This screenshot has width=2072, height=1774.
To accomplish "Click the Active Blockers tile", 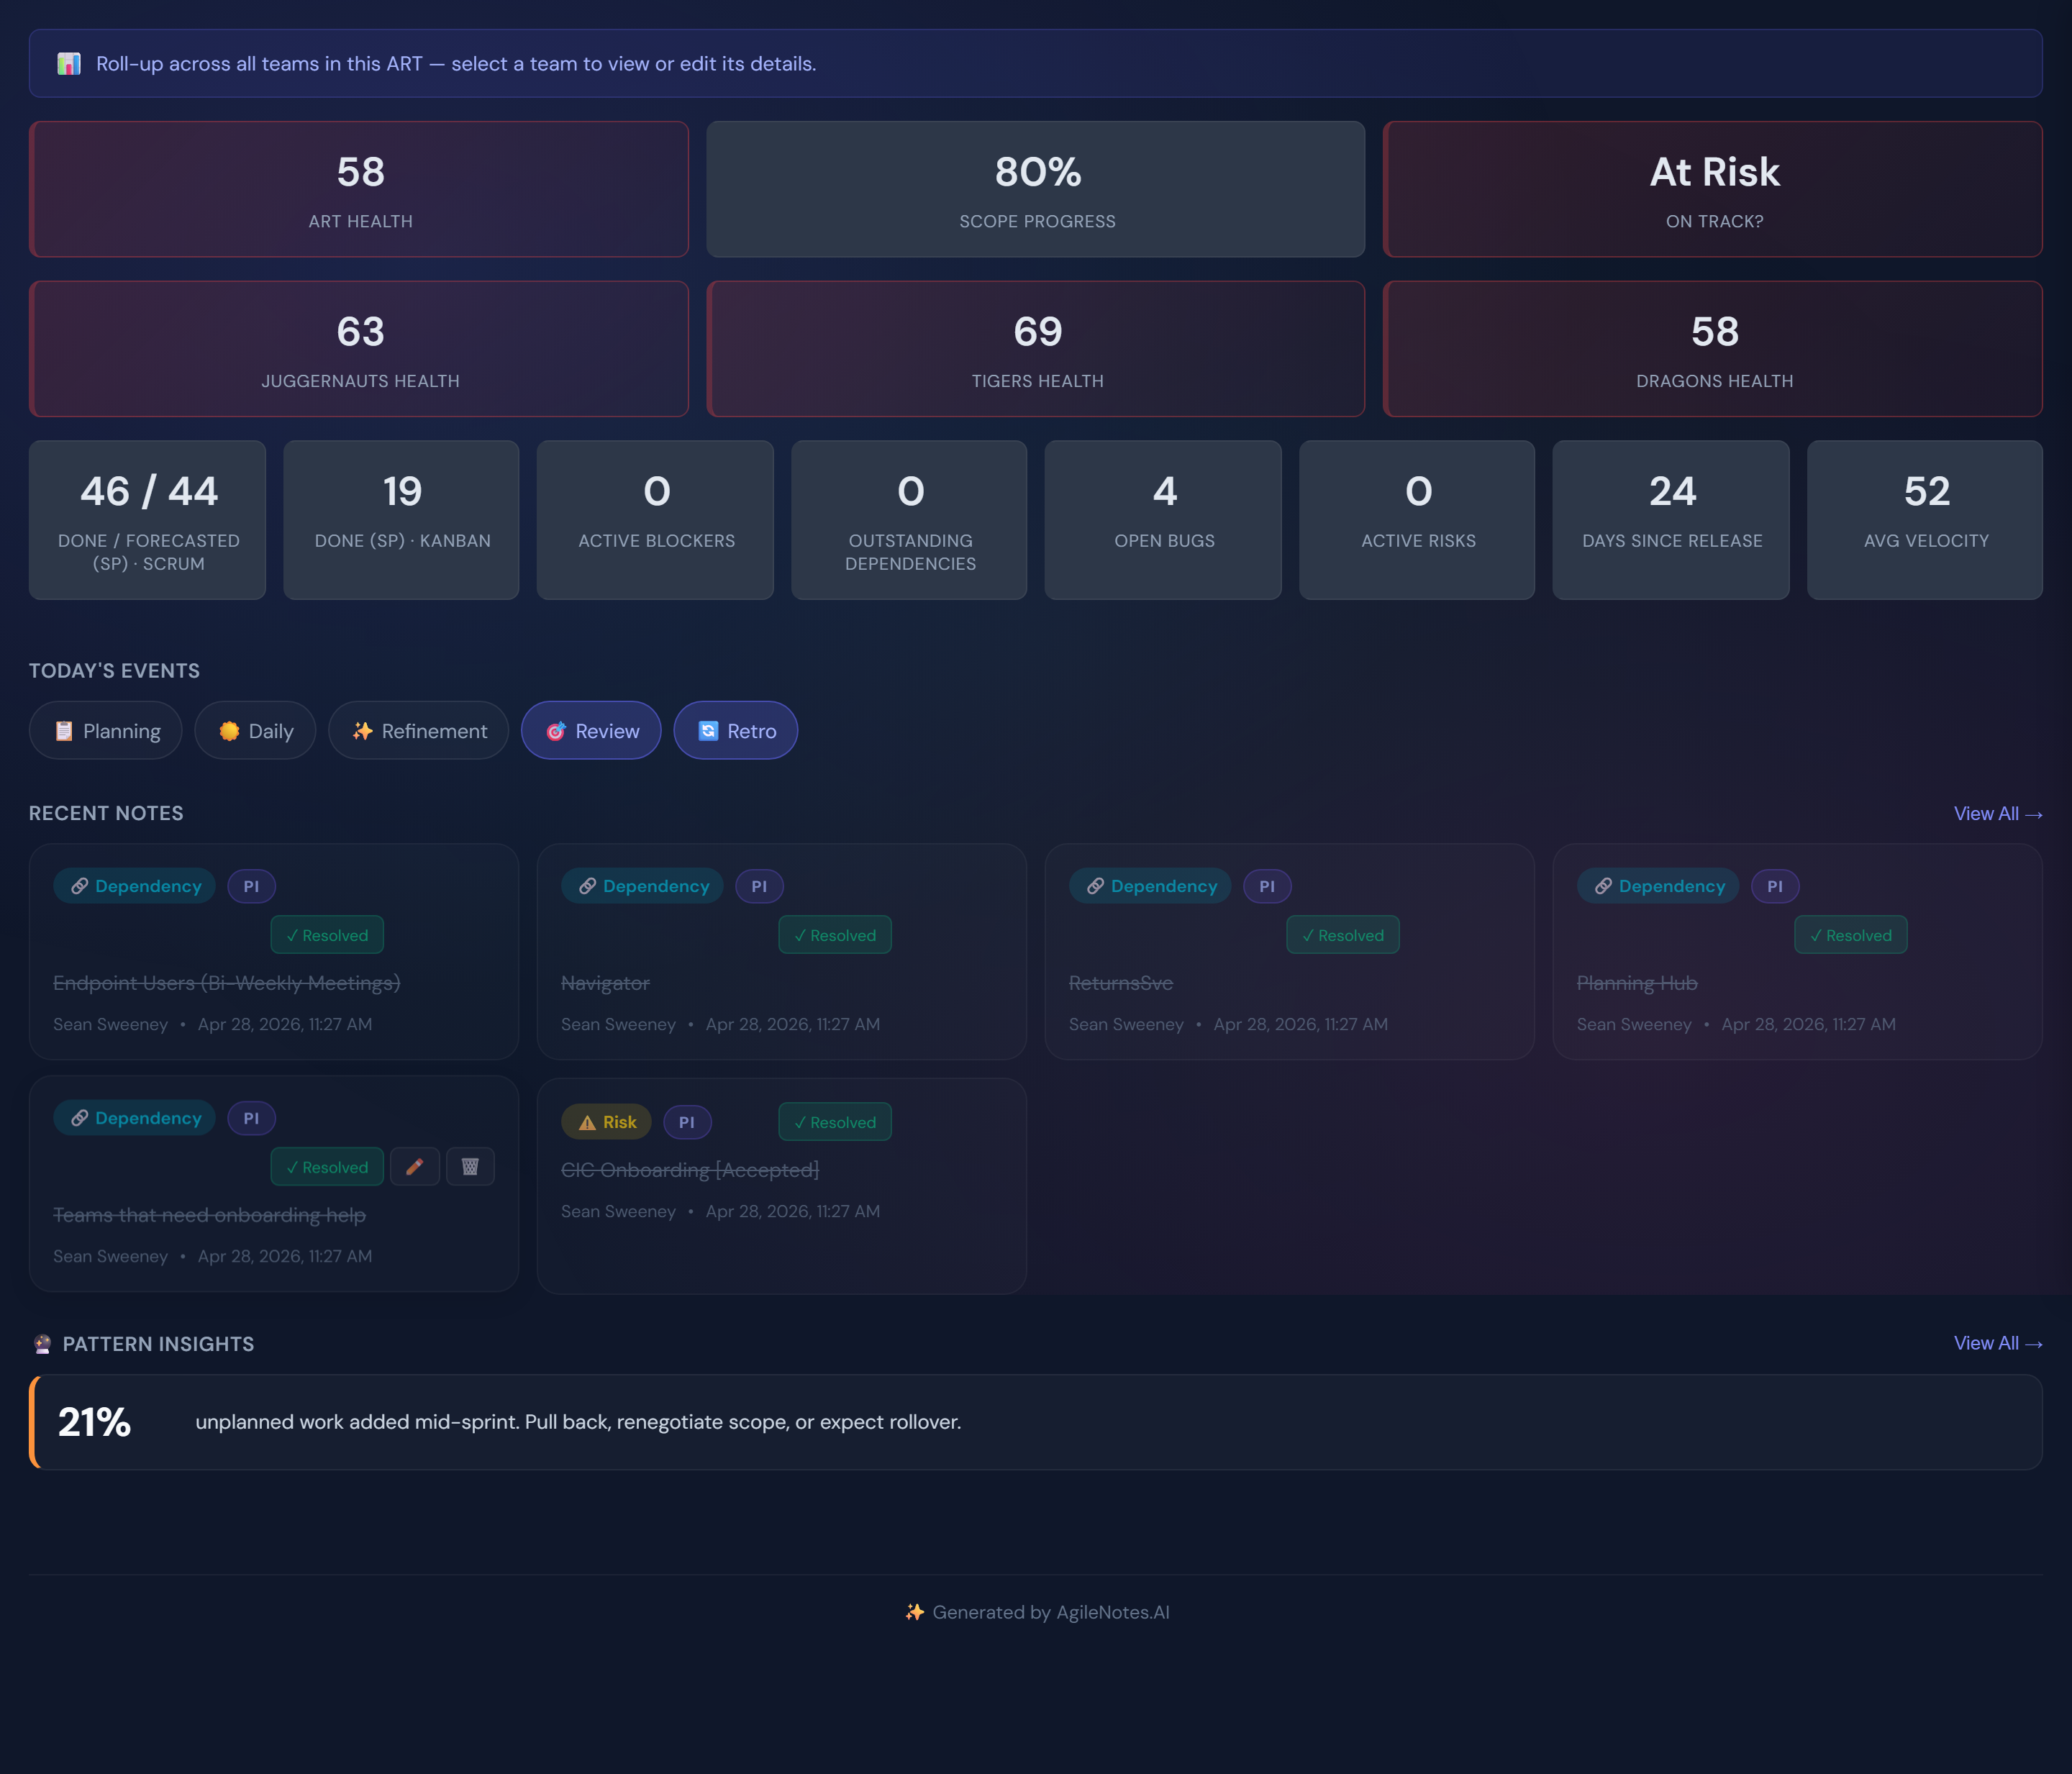I will (656, 520).
